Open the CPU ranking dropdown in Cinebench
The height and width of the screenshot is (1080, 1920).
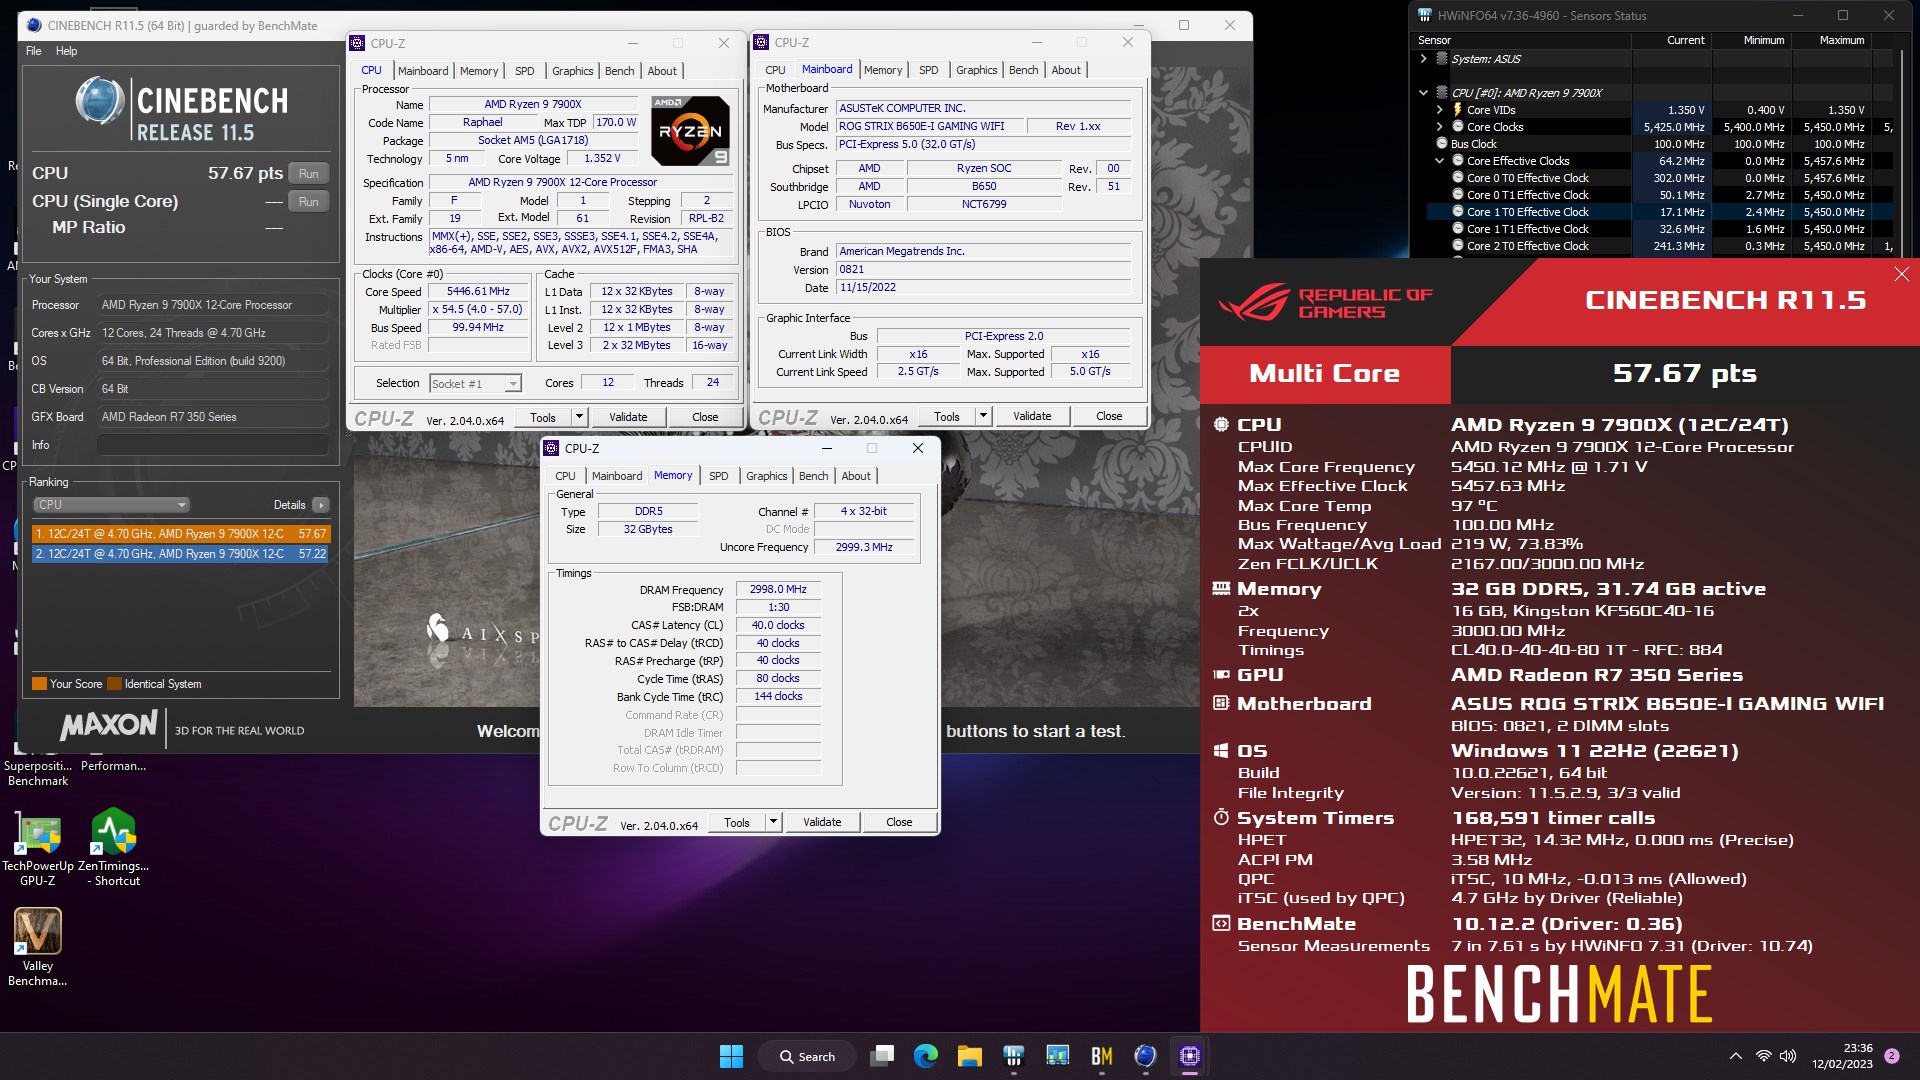click(111, 505)
